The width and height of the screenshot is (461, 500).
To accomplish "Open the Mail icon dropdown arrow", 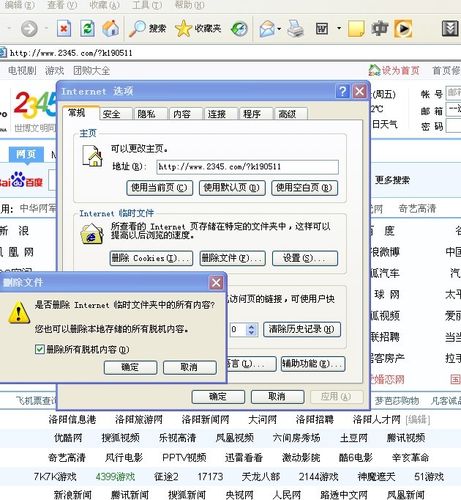I will [x=279, y=29].
